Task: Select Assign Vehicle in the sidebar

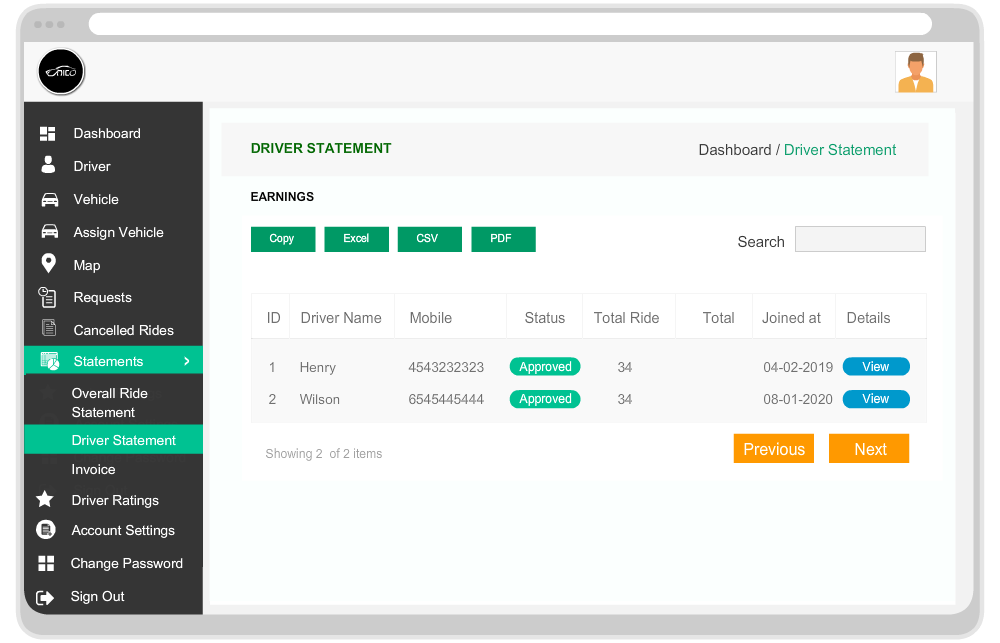Action: click(119, 233)
